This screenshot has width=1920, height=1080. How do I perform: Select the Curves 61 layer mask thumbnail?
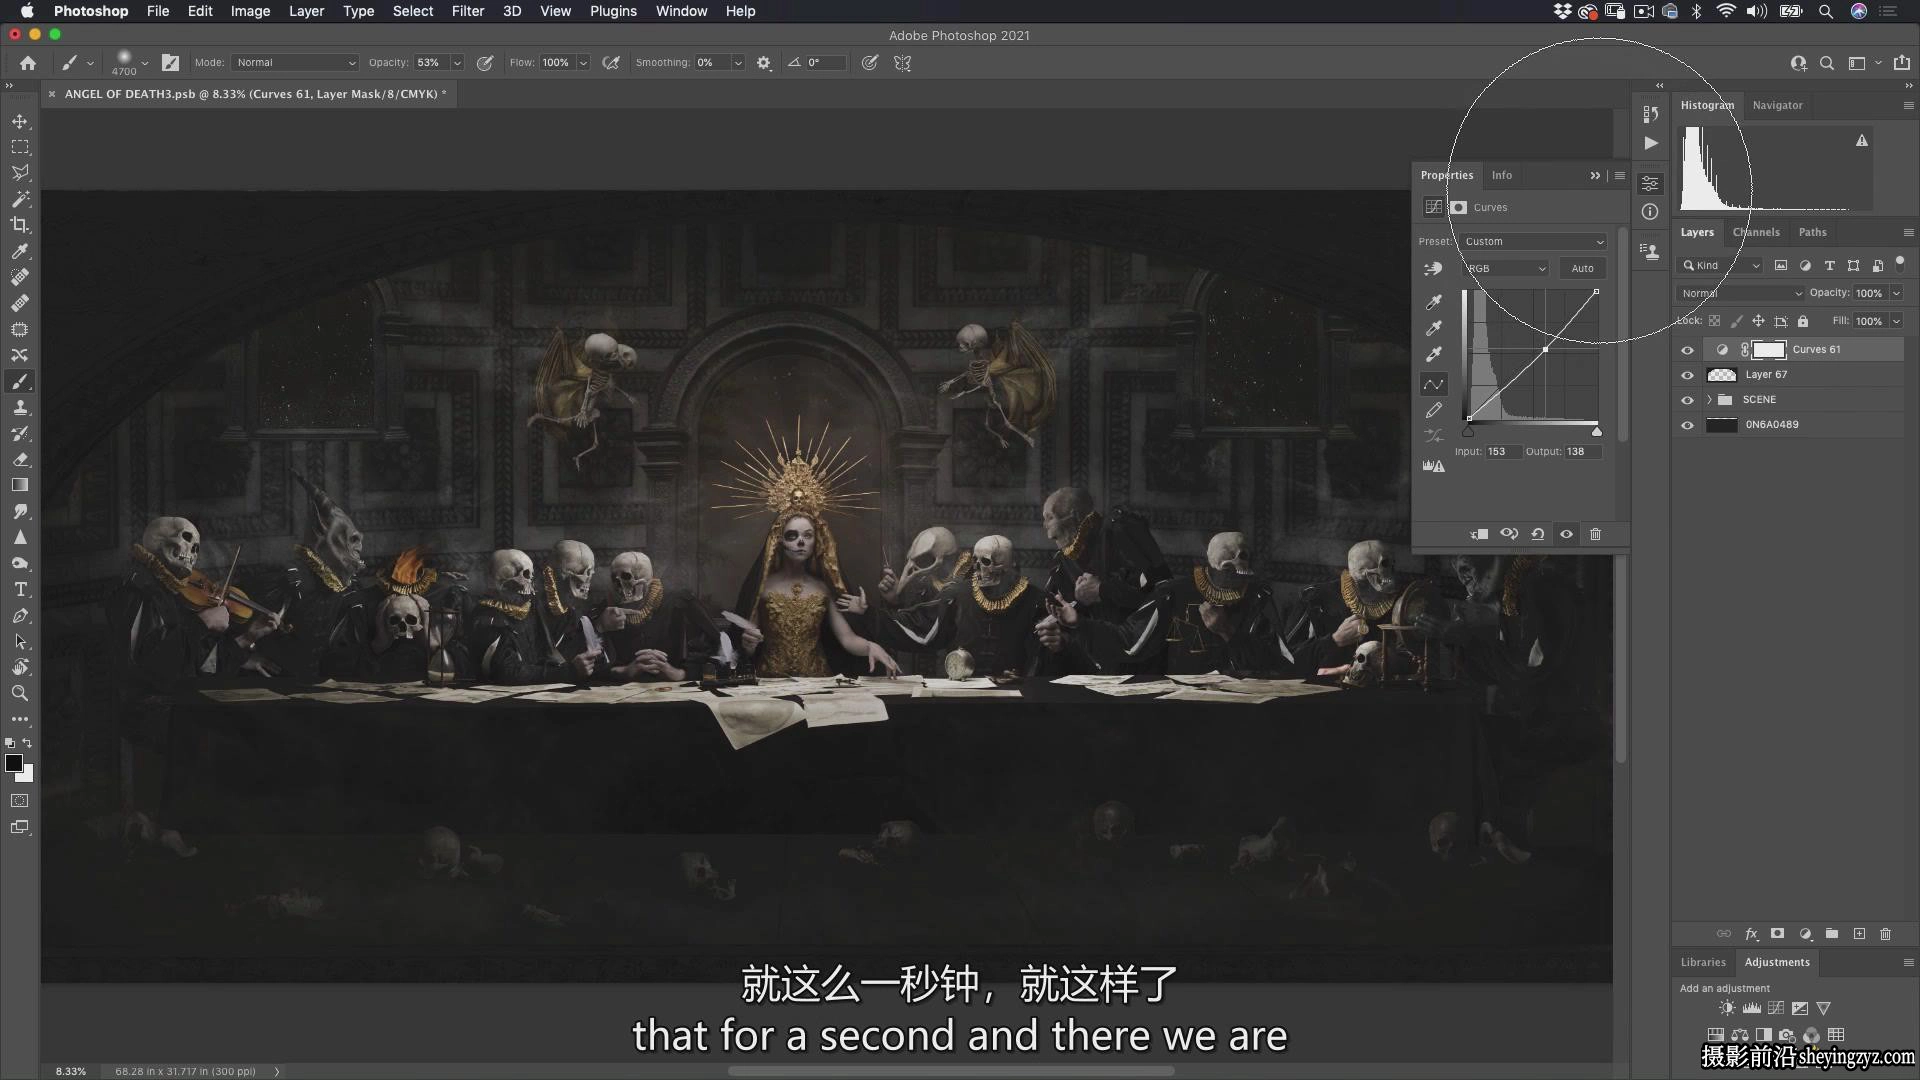pyautogui.click(x=1769, y=350)
